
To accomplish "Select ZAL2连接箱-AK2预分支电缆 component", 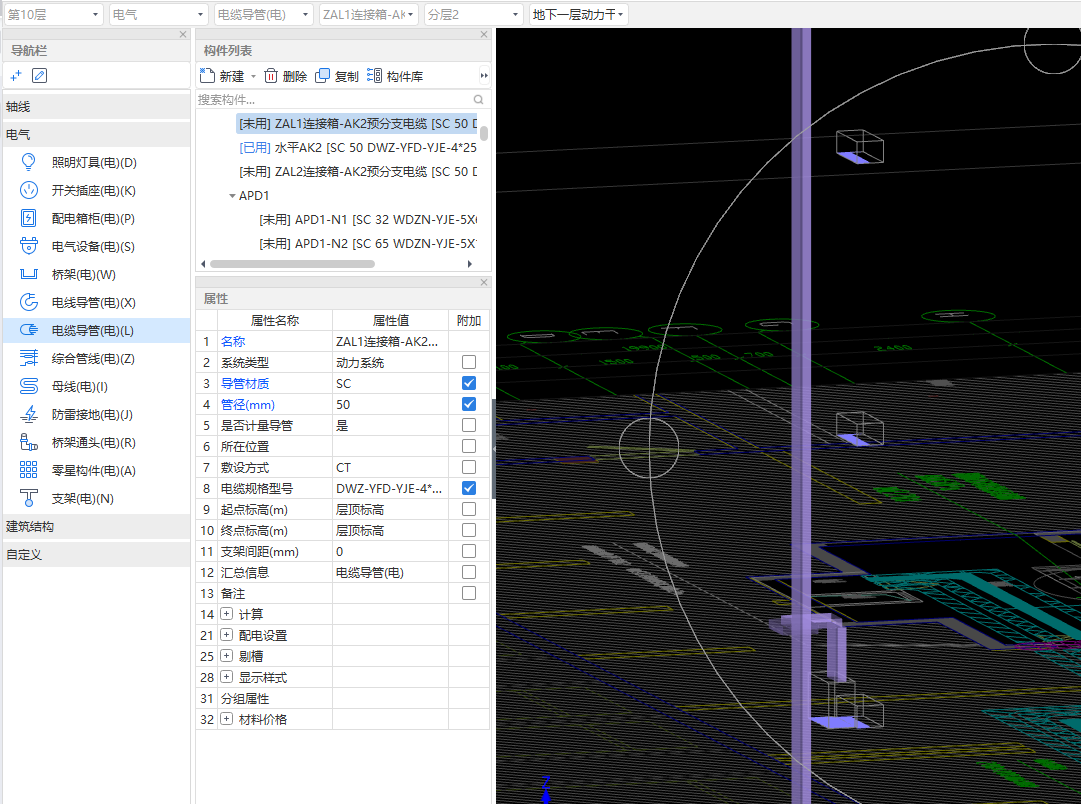I will pos(357,172).
